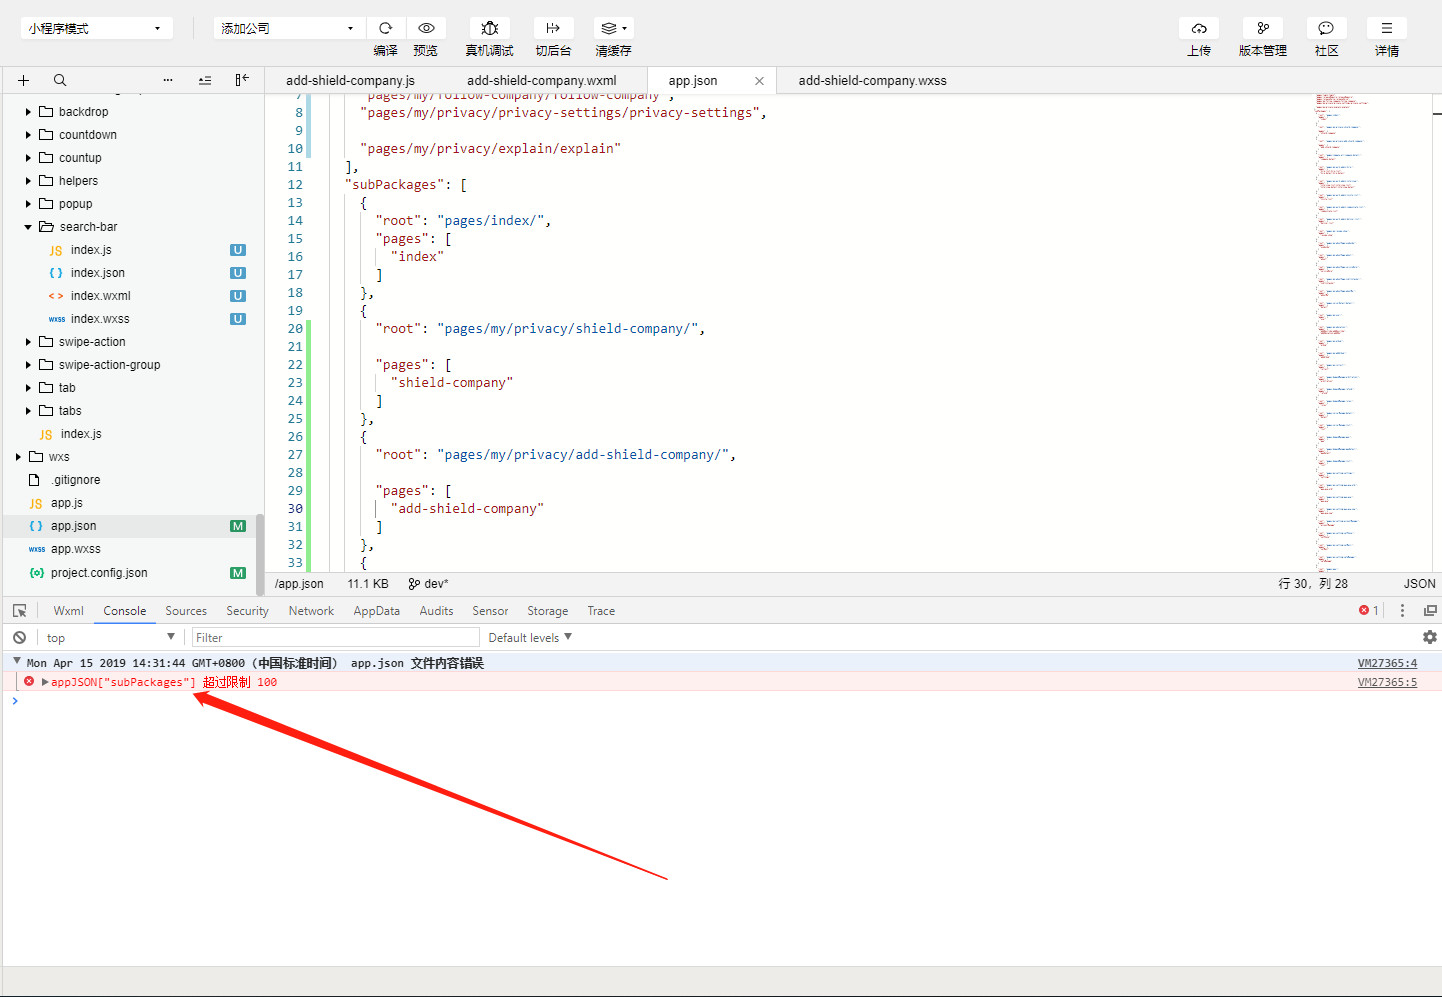Open the Sources devtools tab
This screenshot has height=997, width=1442.
click(x=186, y=611)
